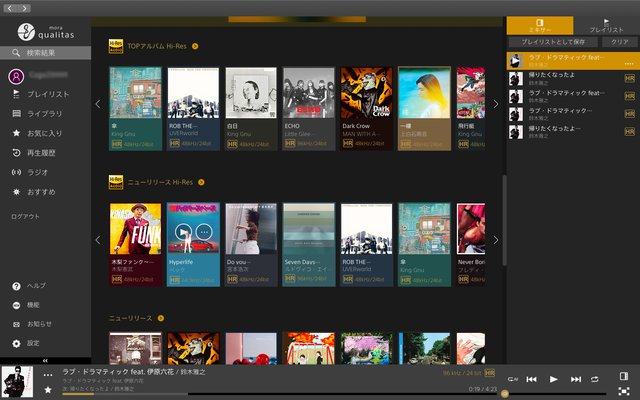
Task: Open the 木梨ファンク album thumbnail
Action: click(136, 229)
